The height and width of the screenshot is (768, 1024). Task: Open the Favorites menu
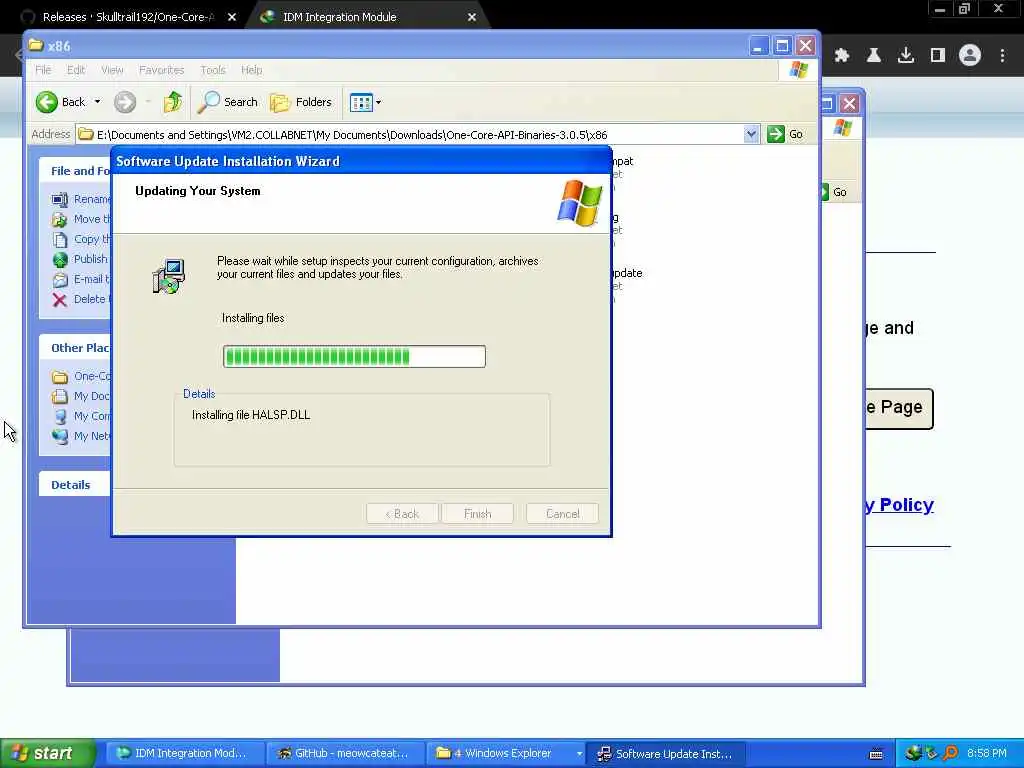click(161, 70)
